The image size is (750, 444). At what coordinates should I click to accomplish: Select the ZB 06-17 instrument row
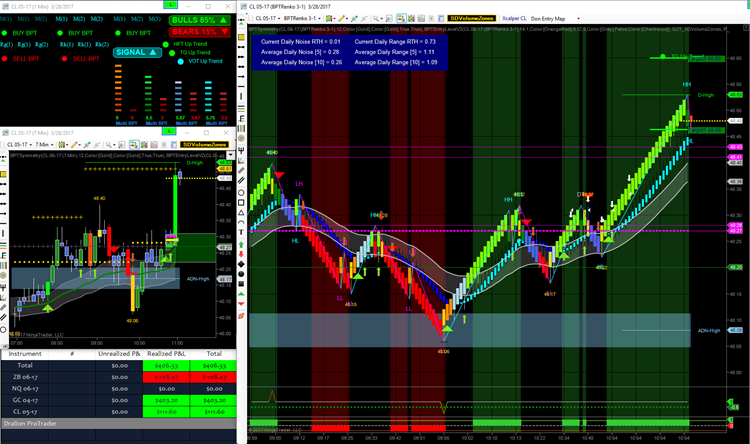[119, 377]
